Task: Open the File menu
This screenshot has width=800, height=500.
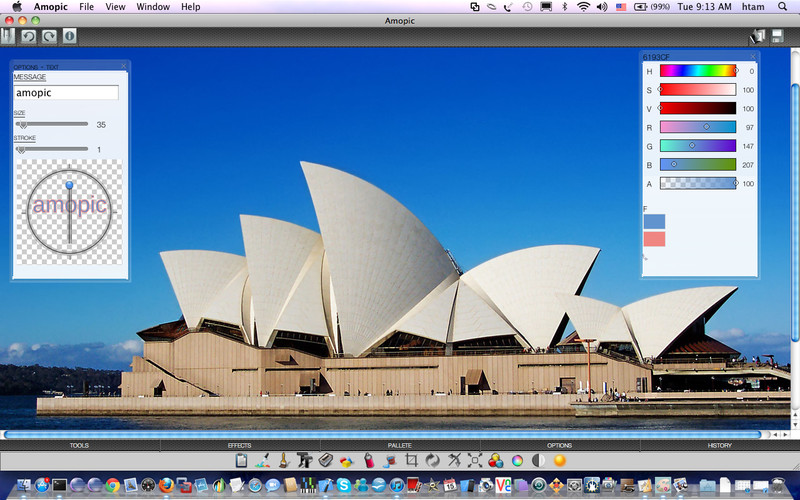Action: click(87, 7)
